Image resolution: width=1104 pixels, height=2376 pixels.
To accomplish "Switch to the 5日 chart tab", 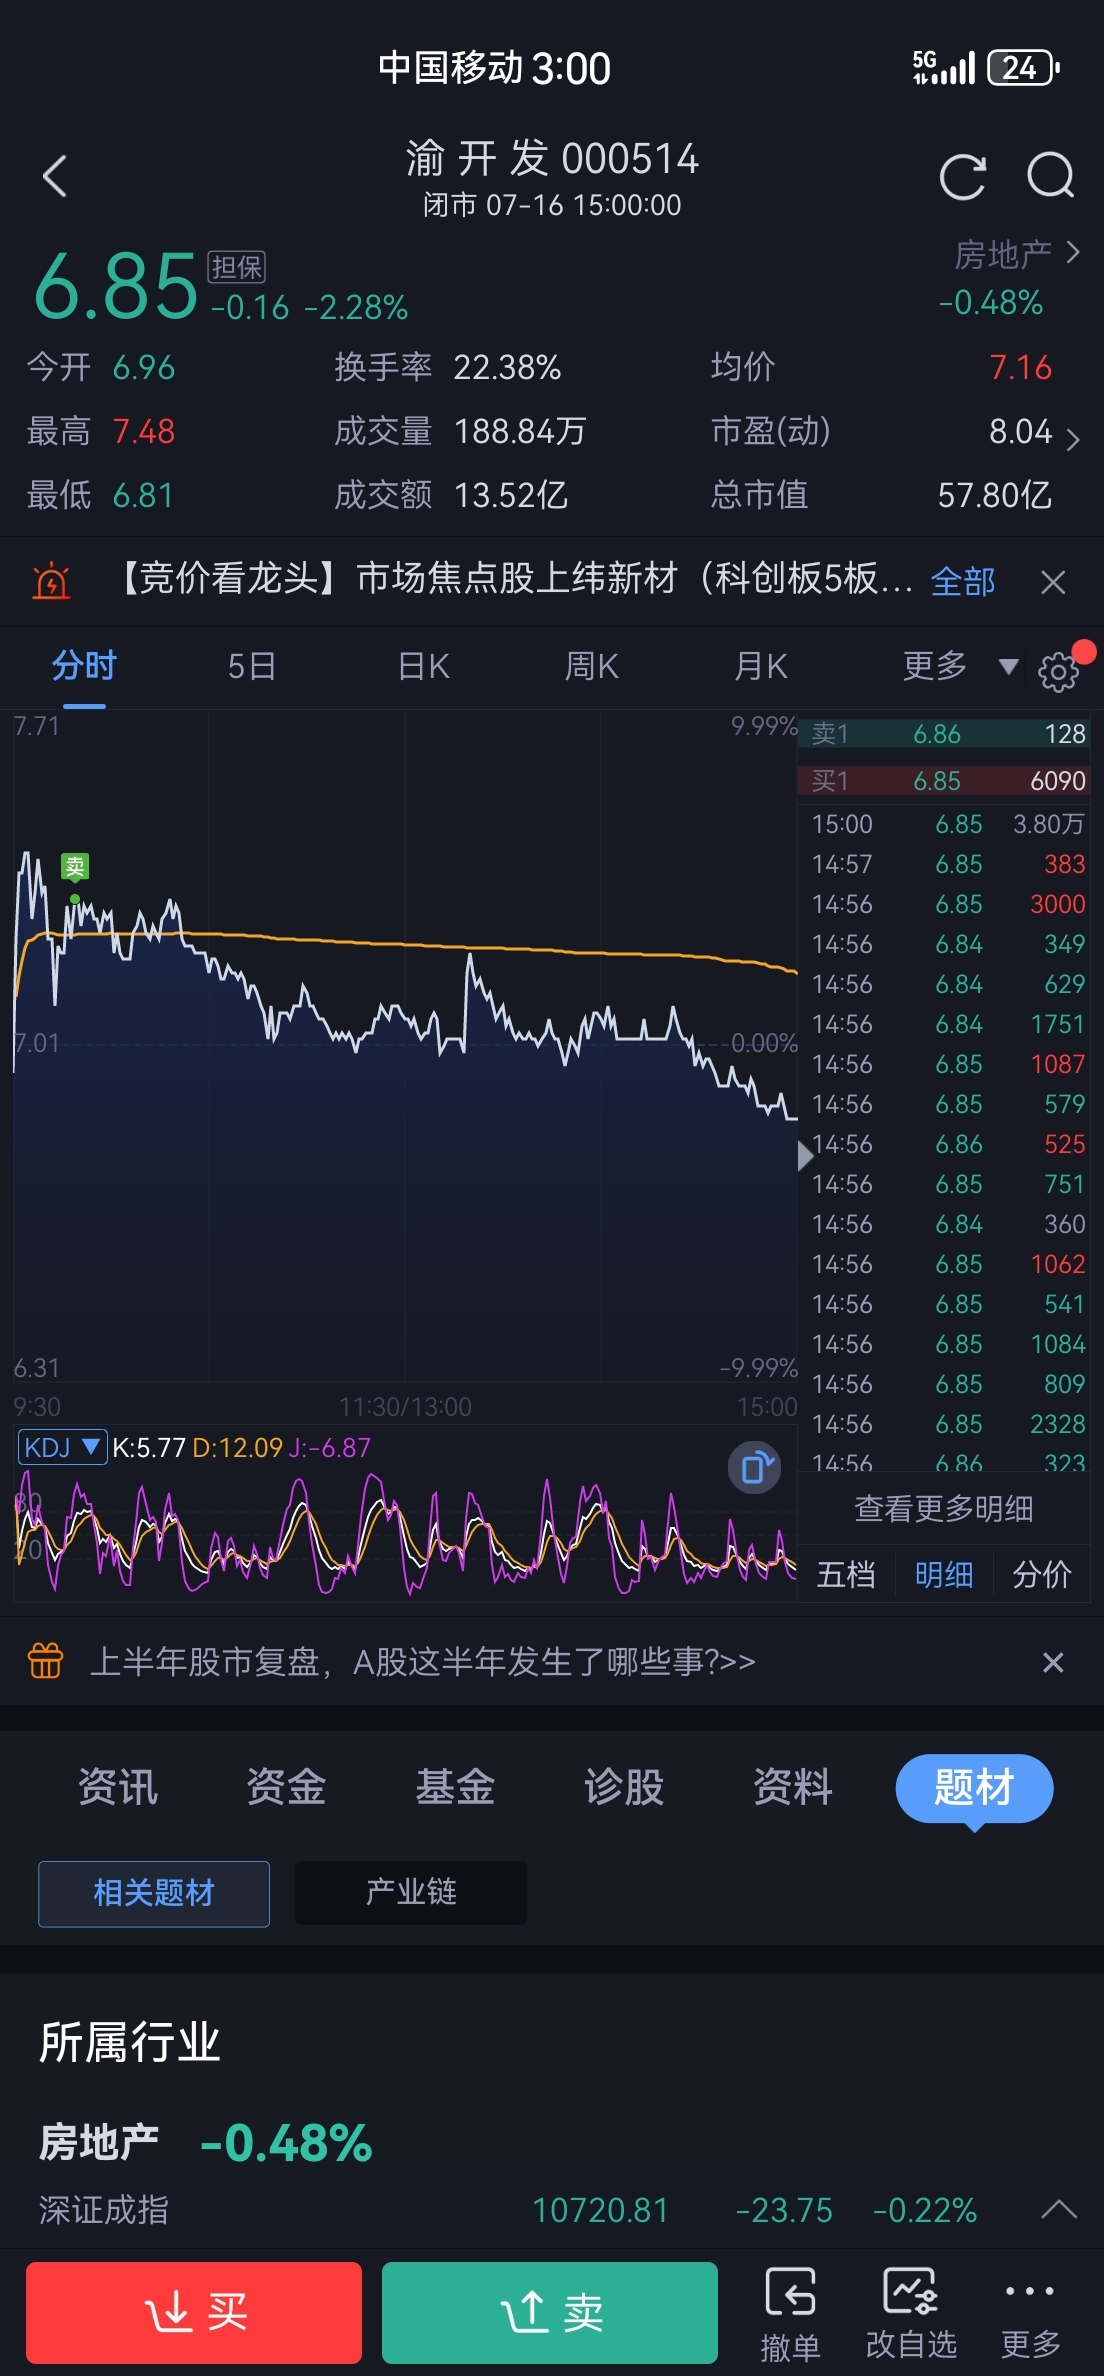I will 252,666.
